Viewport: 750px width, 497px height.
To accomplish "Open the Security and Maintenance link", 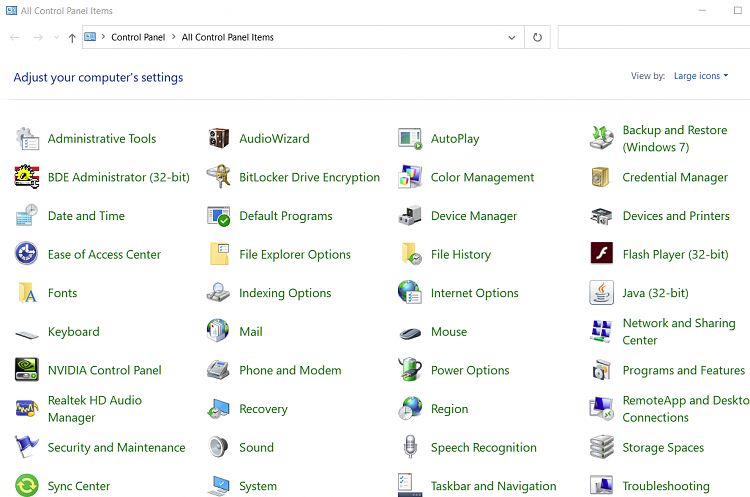I will click(x=116, y=447).
